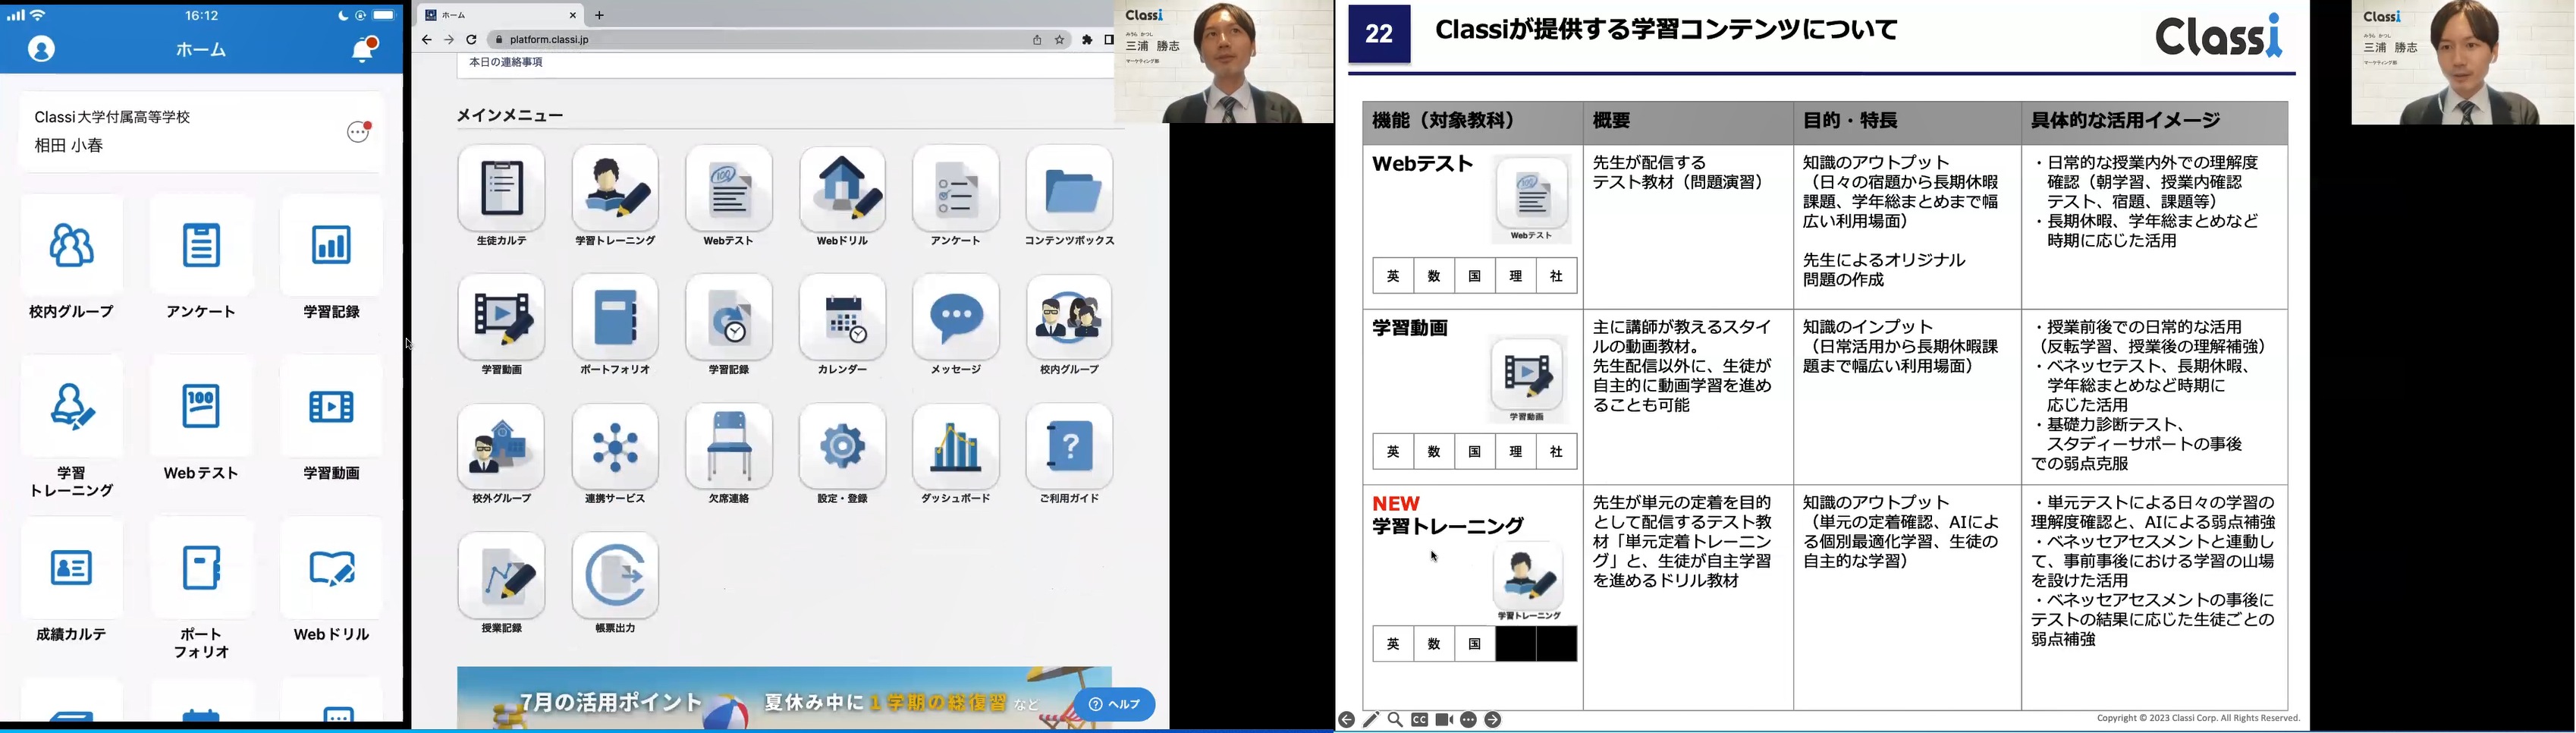
Task: Open 授業記録 icon
Action: click(502, 576)
